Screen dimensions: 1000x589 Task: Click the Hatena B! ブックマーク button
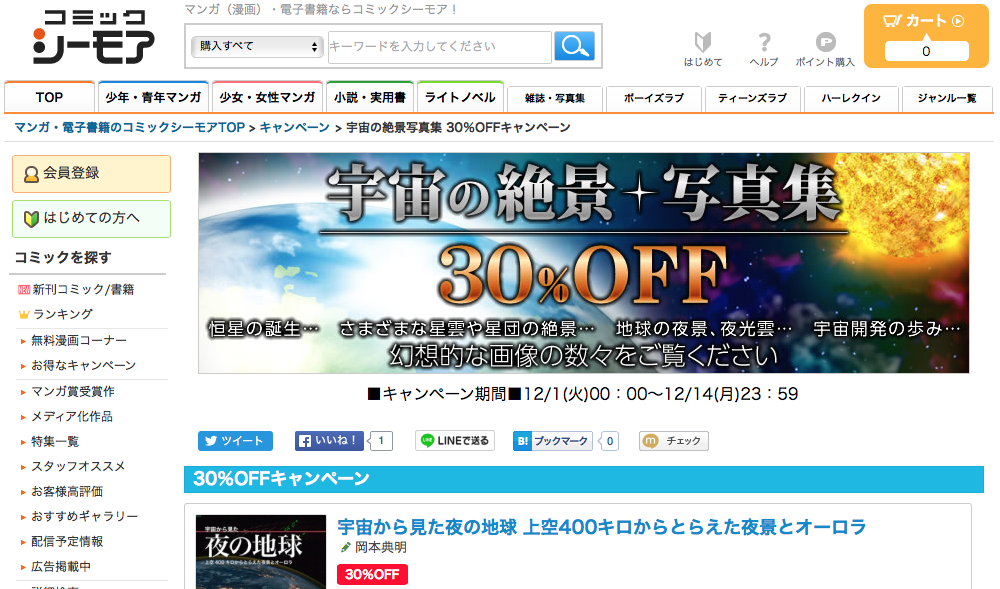point(553,440)
